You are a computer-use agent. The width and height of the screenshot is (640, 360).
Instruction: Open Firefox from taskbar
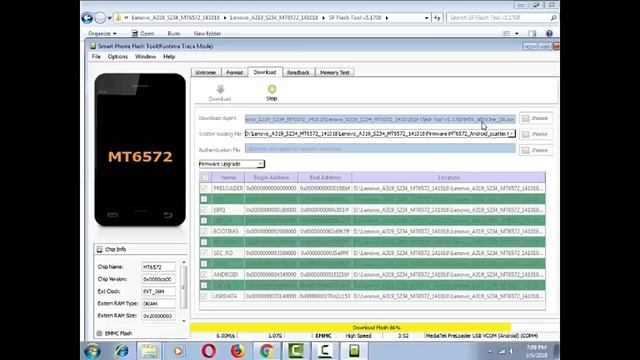[x=237, y=351]
